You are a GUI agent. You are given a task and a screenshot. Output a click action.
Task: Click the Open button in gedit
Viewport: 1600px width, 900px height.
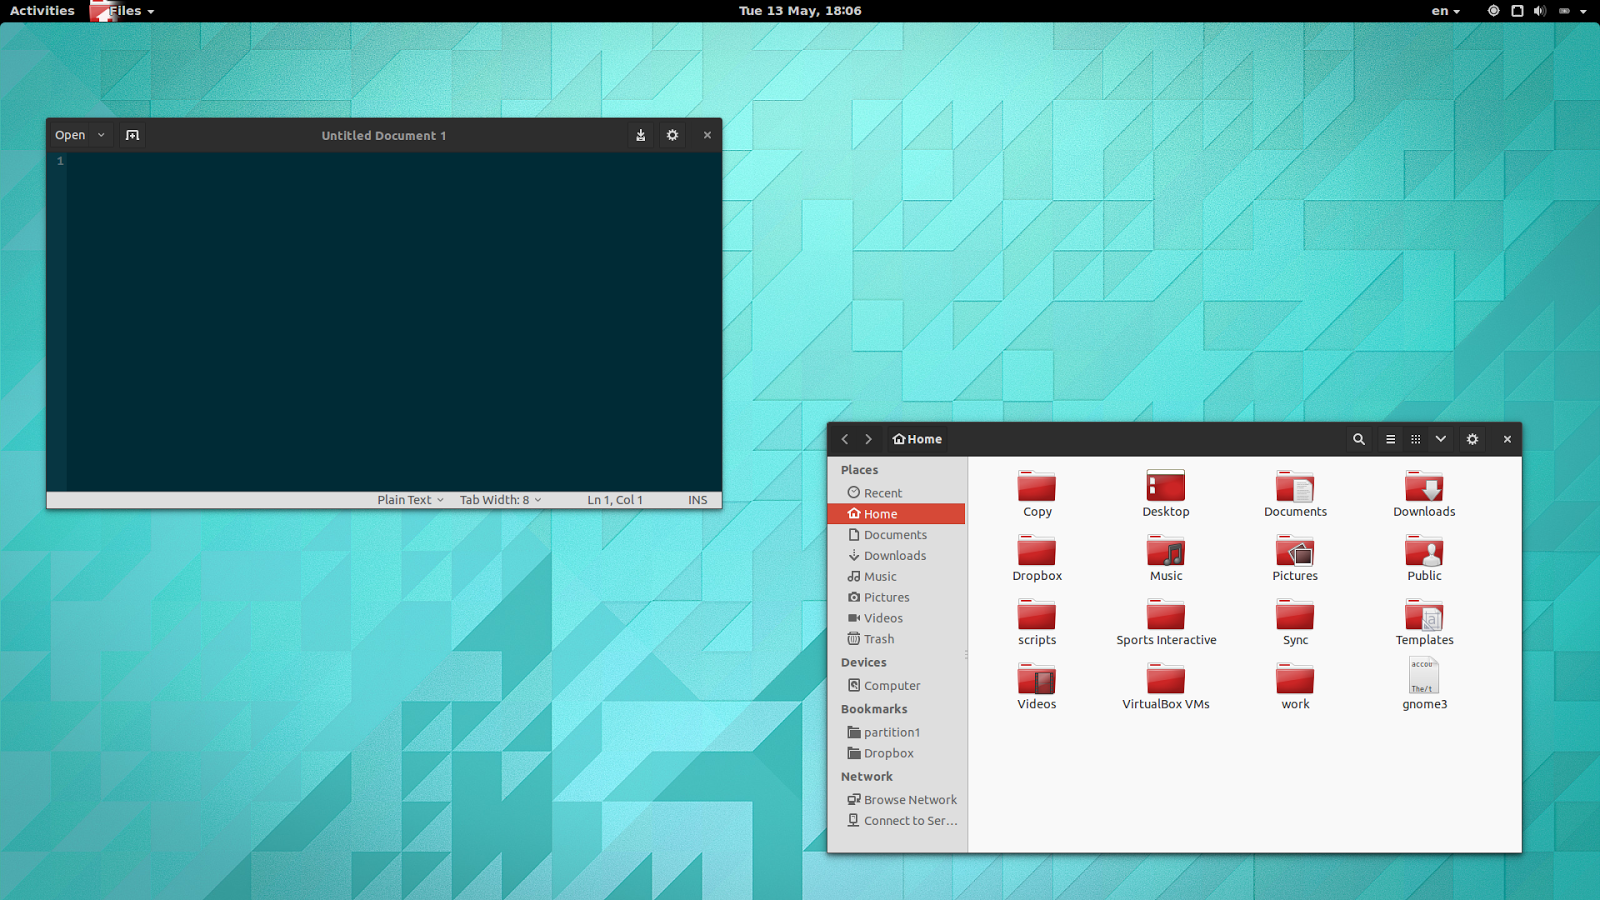pyautogui.click(x=69, y=134)
